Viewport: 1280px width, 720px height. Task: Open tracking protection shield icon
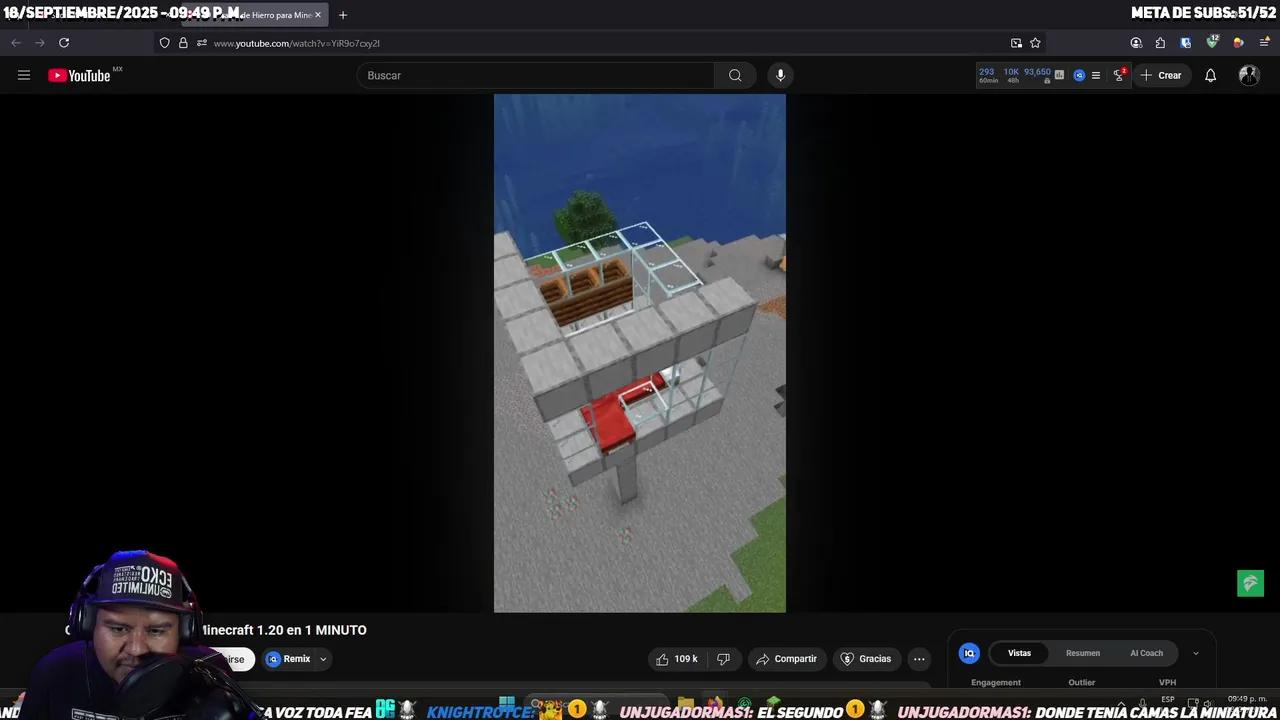tap(165, 43)
